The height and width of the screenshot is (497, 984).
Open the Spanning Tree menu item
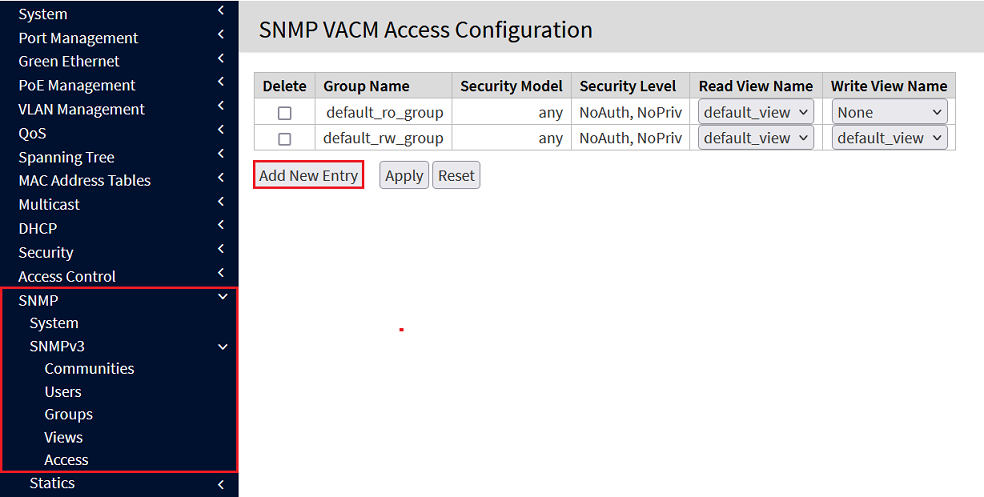(x=66, y=157)
